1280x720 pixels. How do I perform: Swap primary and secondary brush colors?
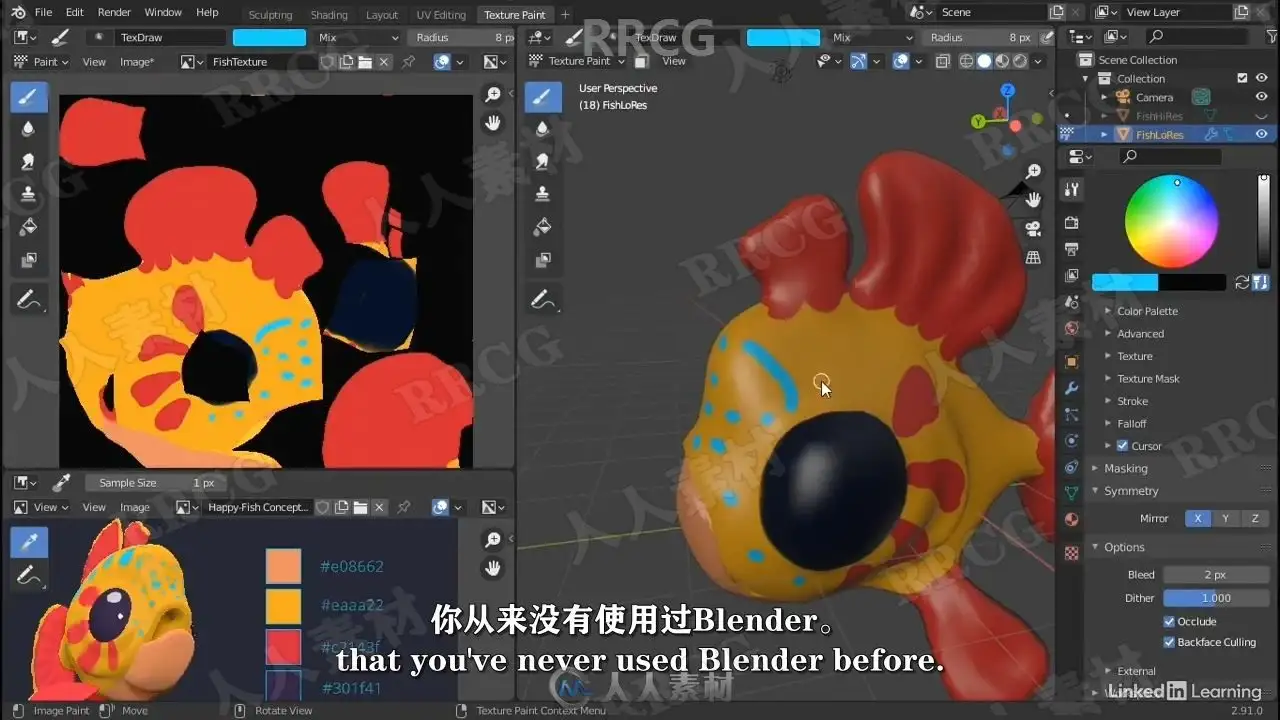click(1242, 283)
